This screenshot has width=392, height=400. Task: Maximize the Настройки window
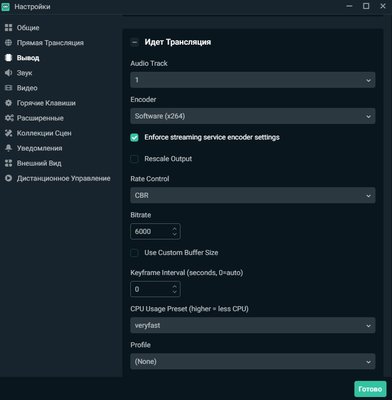pos(366,6)
